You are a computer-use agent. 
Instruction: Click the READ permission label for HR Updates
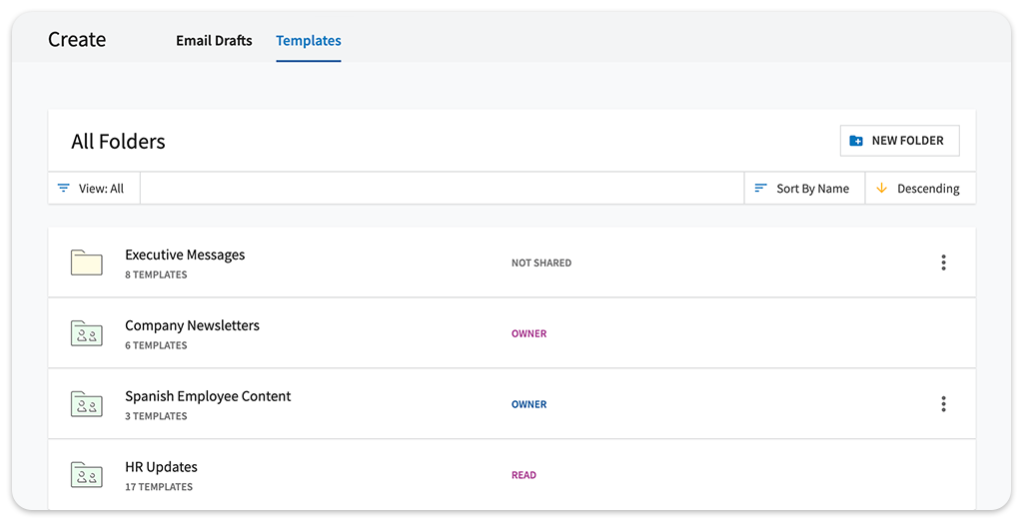524,475
